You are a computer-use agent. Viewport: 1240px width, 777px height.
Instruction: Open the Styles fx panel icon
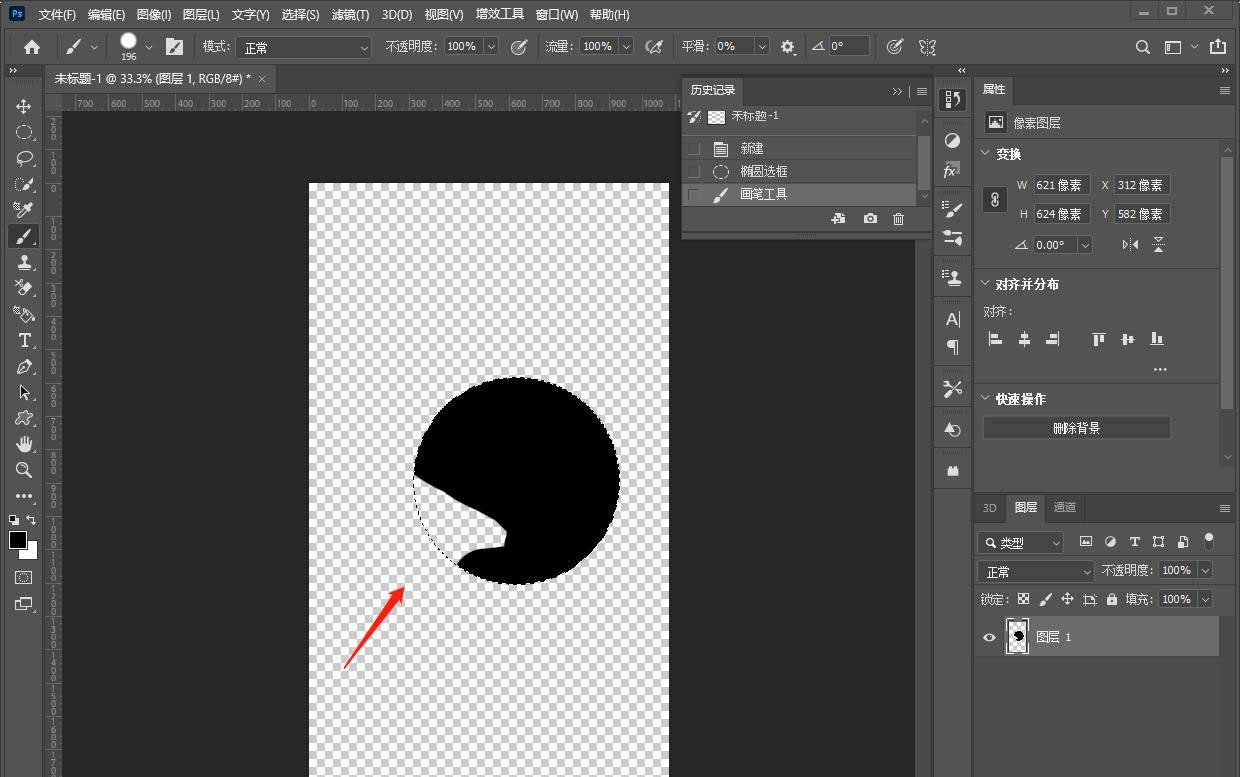(x=952, y=171)
